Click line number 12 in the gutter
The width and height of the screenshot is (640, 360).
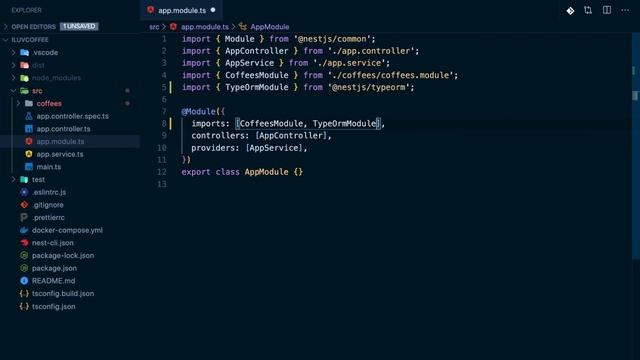point(162,172)
